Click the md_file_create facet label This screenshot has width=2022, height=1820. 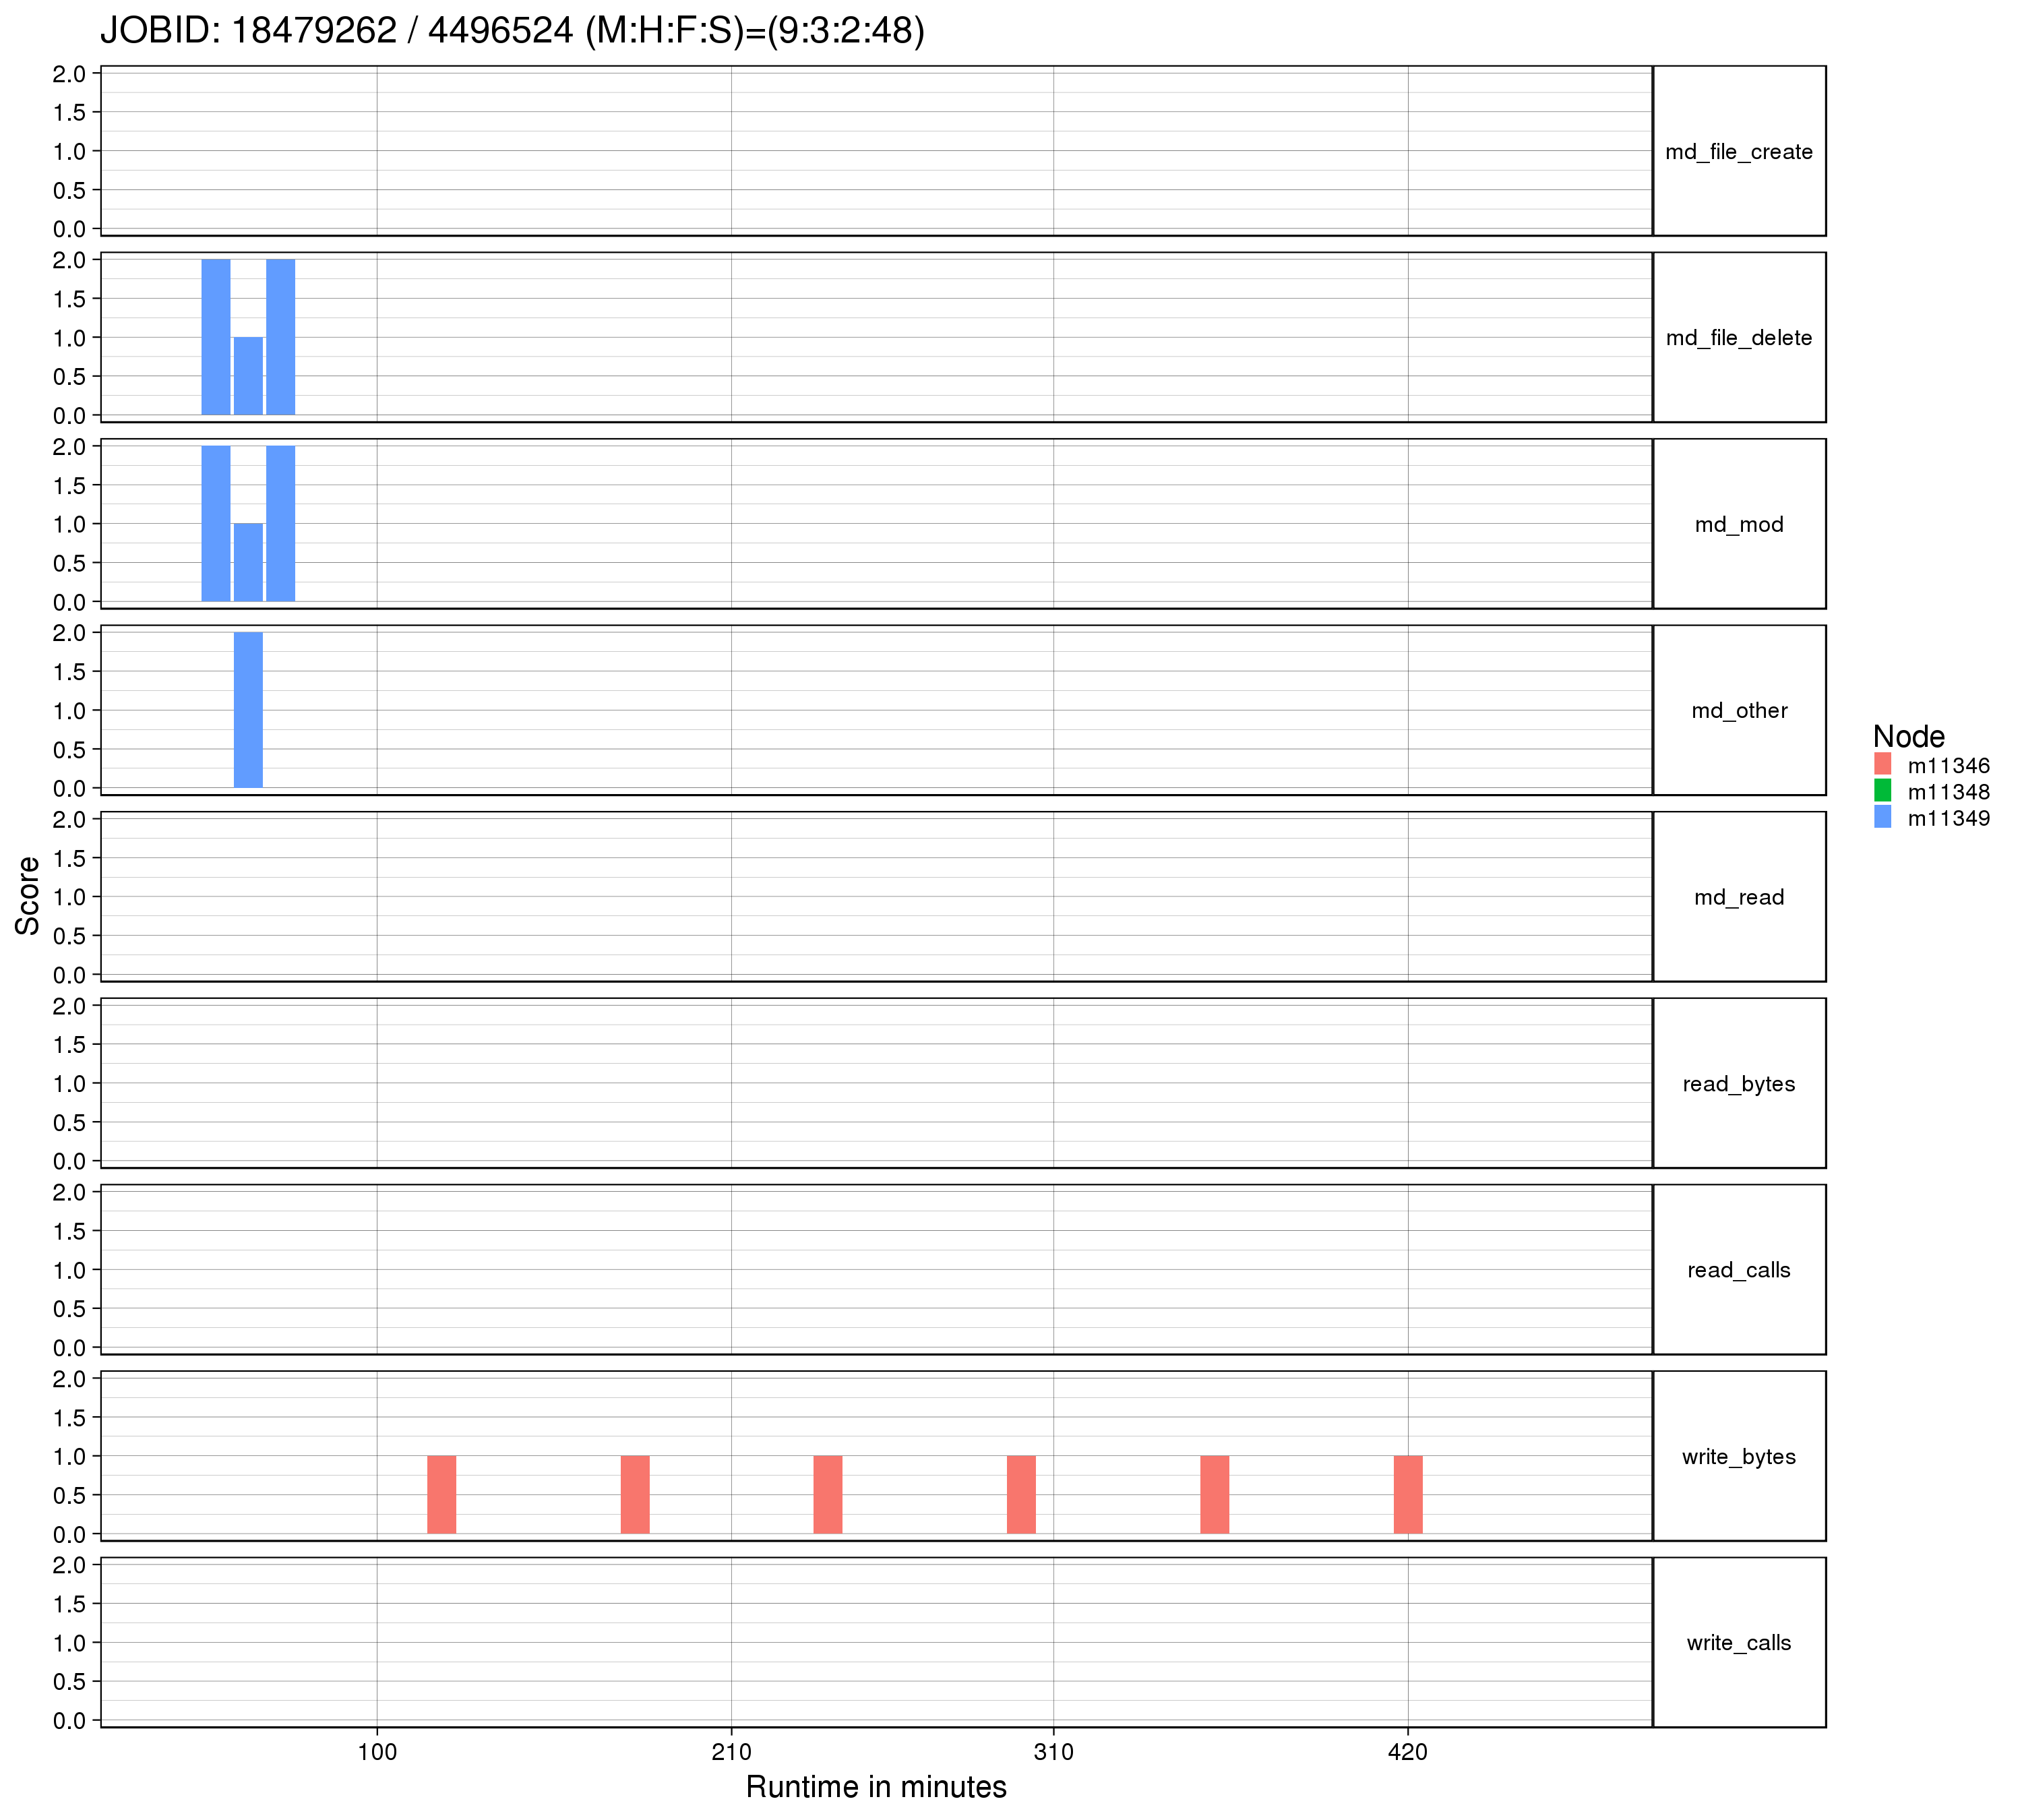1738,152
